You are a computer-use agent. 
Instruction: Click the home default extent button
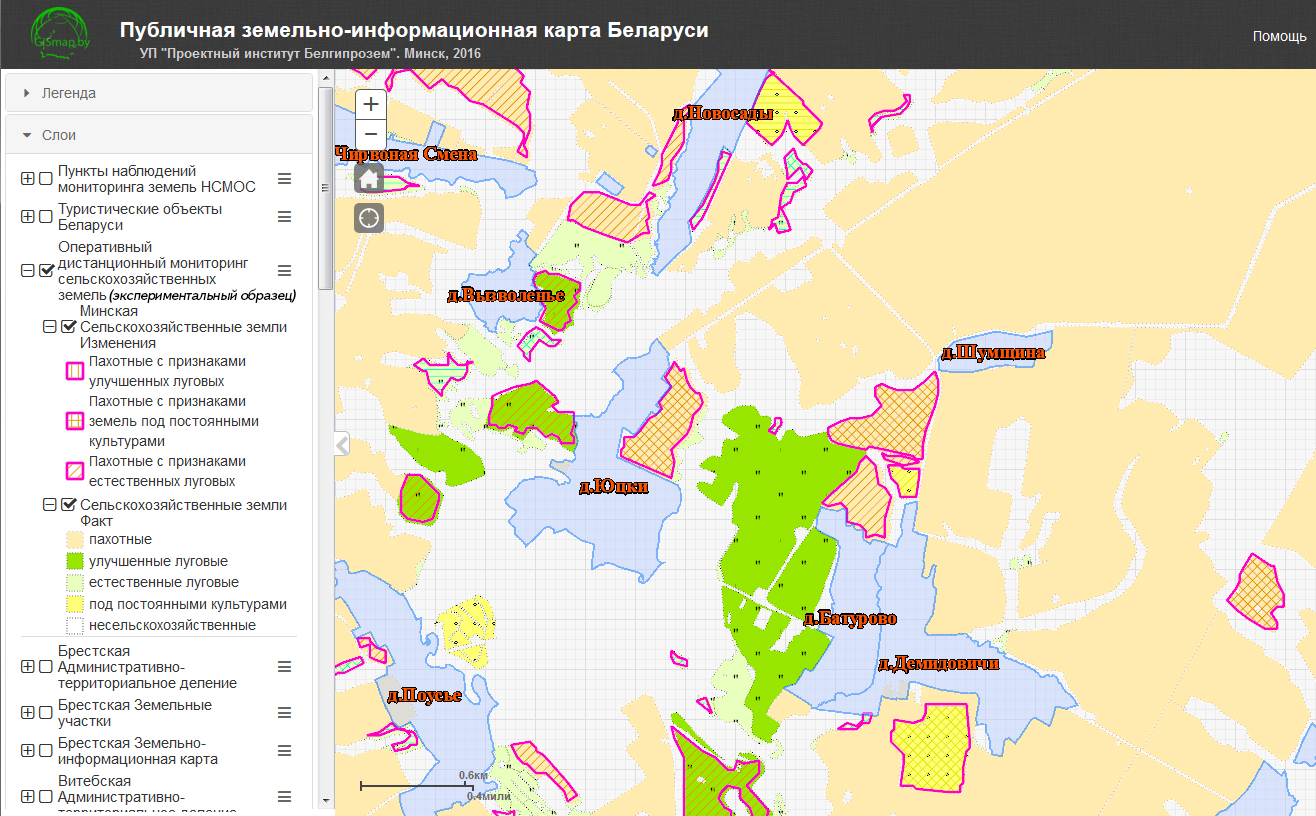point(369,179)
